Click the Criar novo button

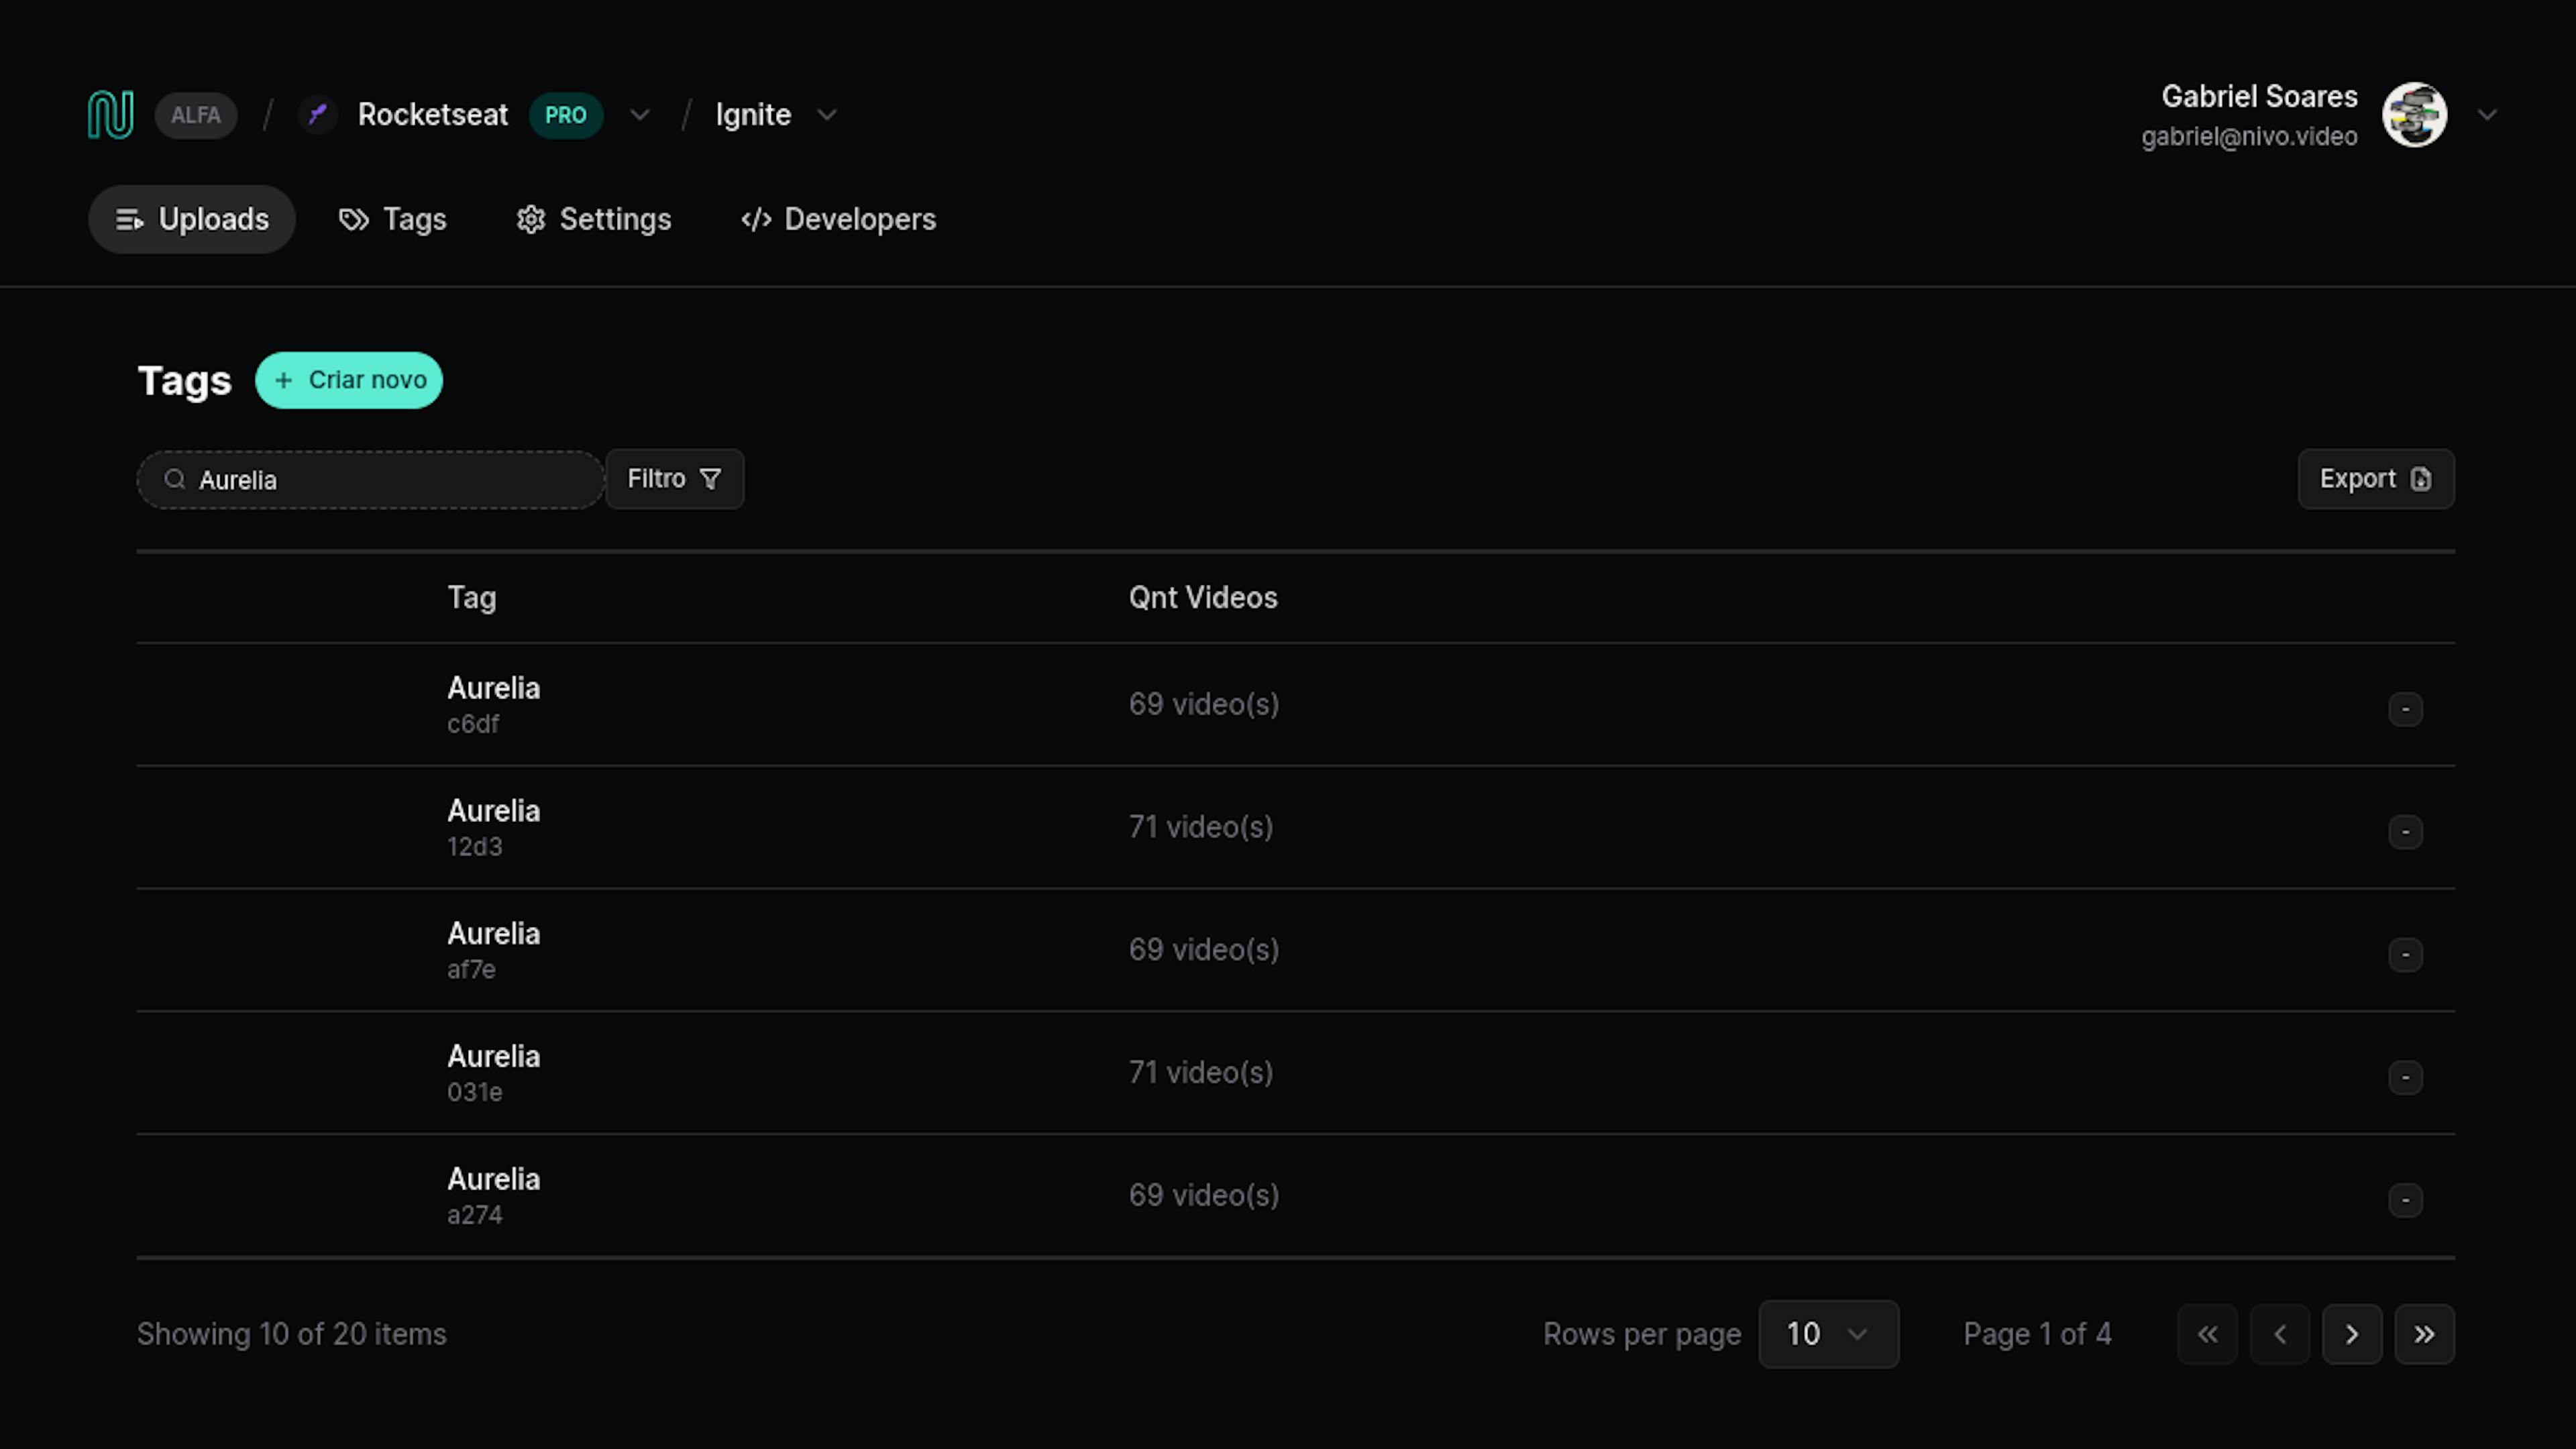tap(349, 380)
